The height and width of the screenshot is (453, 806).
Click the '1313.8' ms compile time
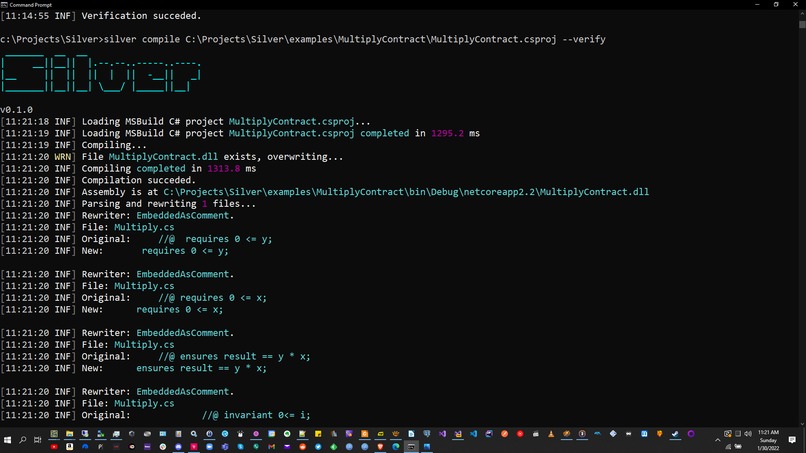coord(224,169)
